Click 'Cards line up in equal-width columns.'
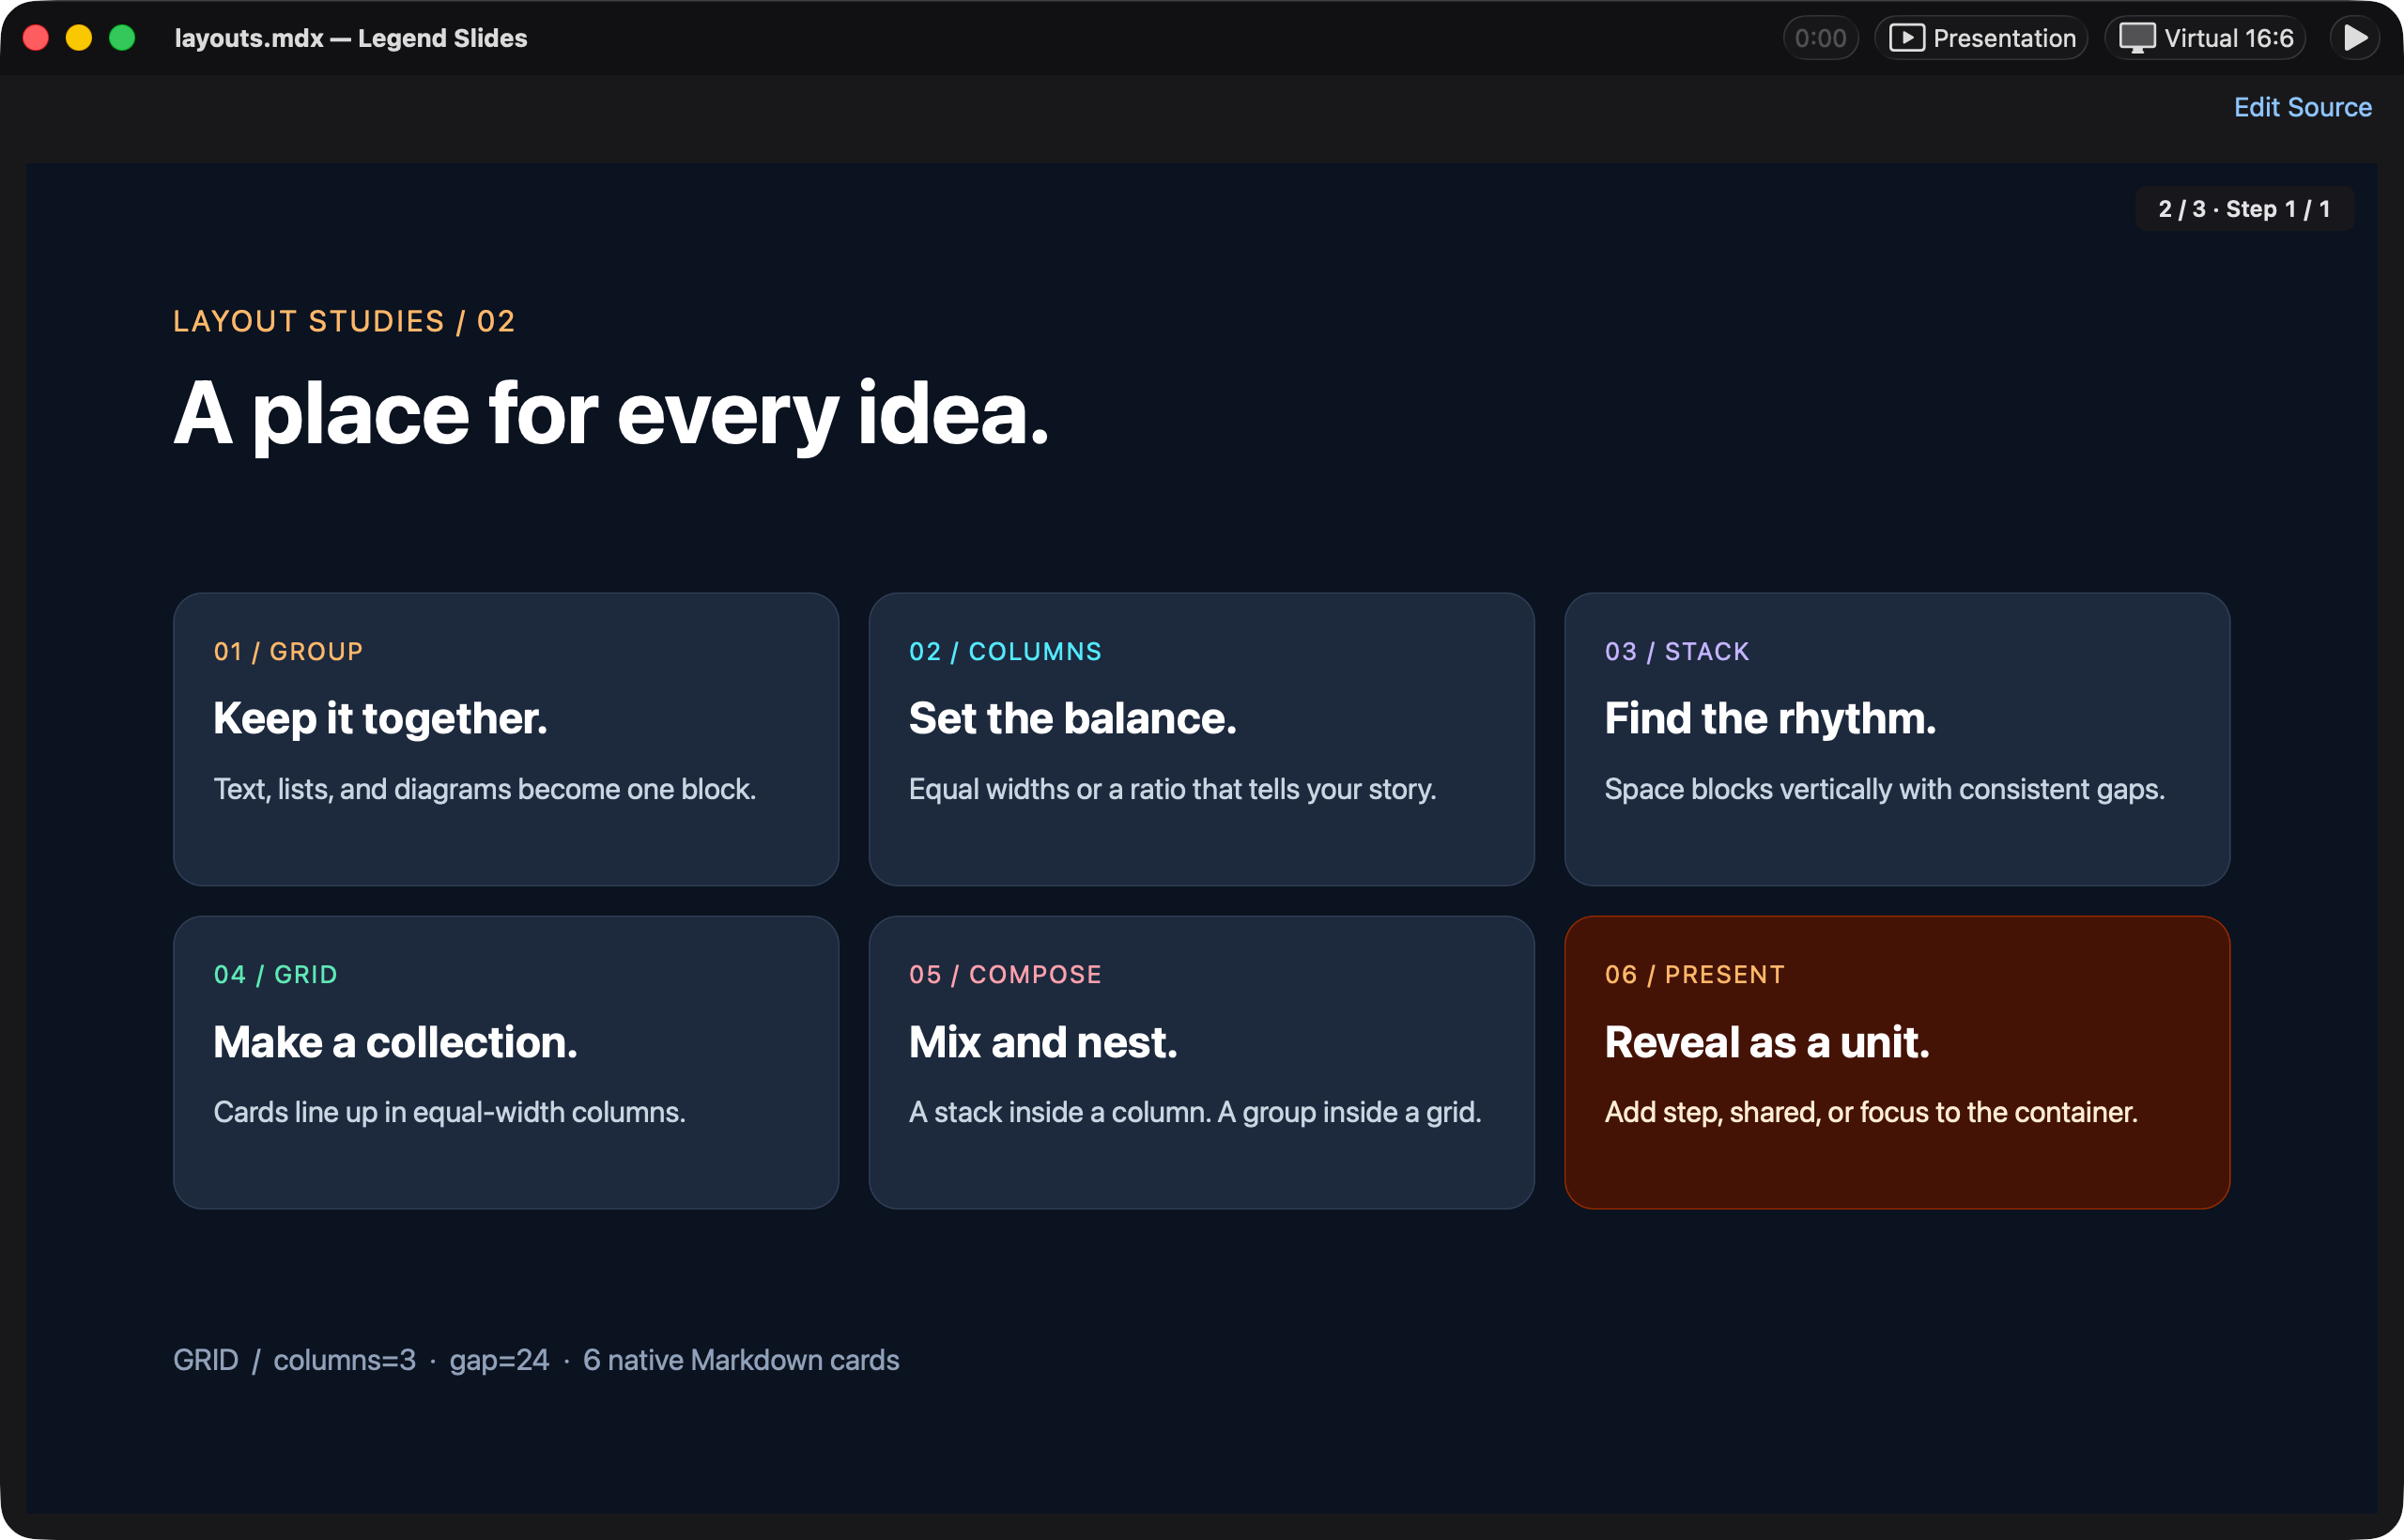 (449, 1112)
